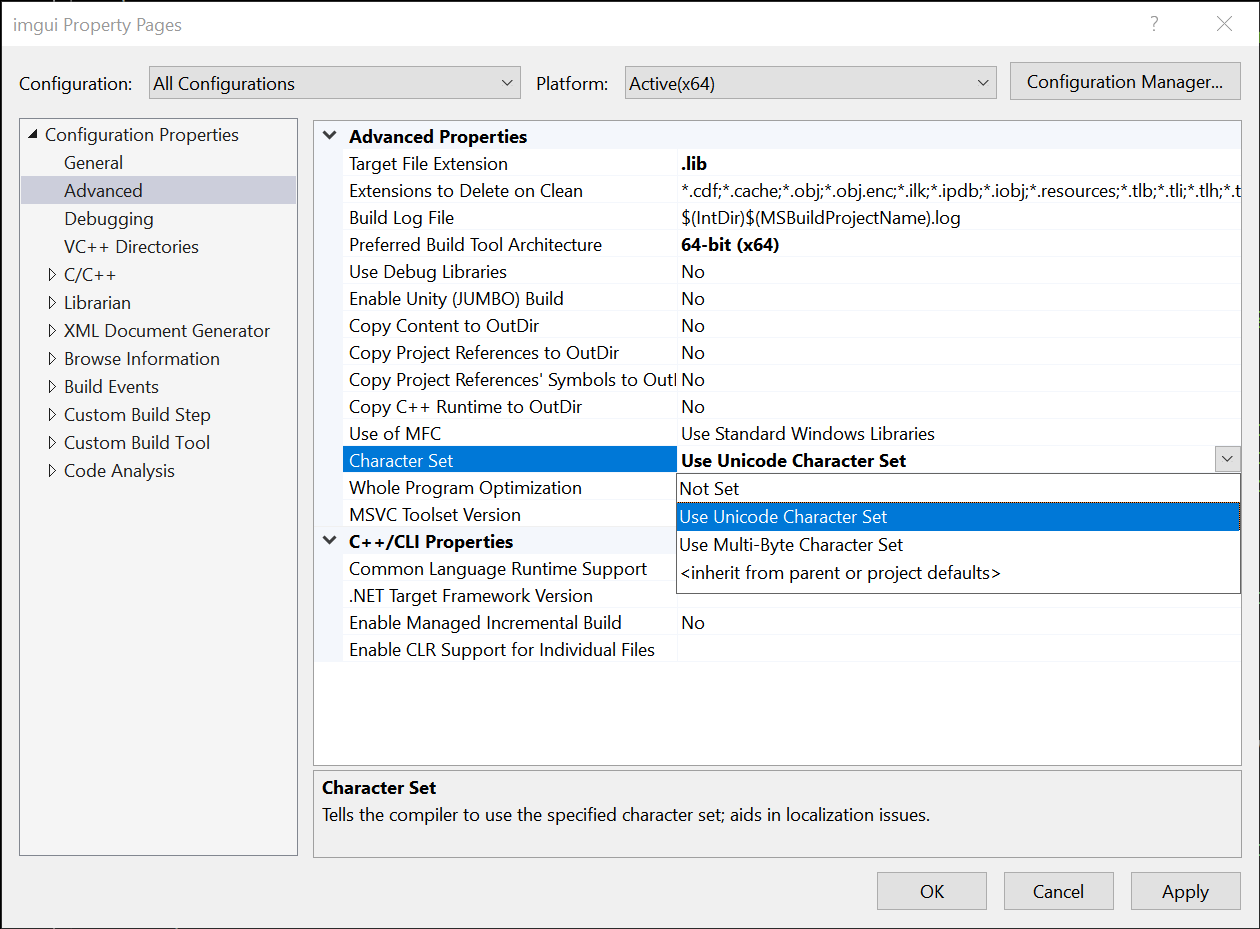Viewport: 1260px width, 929px height.
Task: Click the Platform combo box arrow
Action: click(983, 83)
